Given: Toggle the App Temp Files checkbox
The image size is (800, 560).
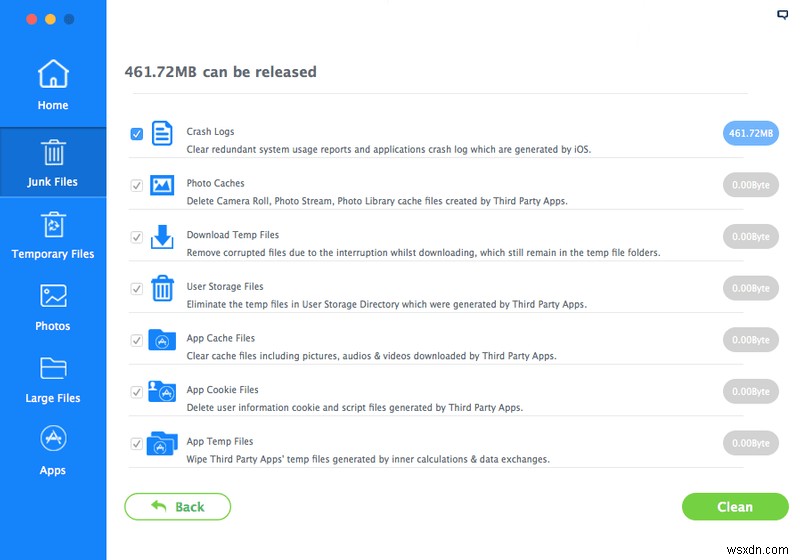Looking at the screenshot, I should click(x=136, y=443).
